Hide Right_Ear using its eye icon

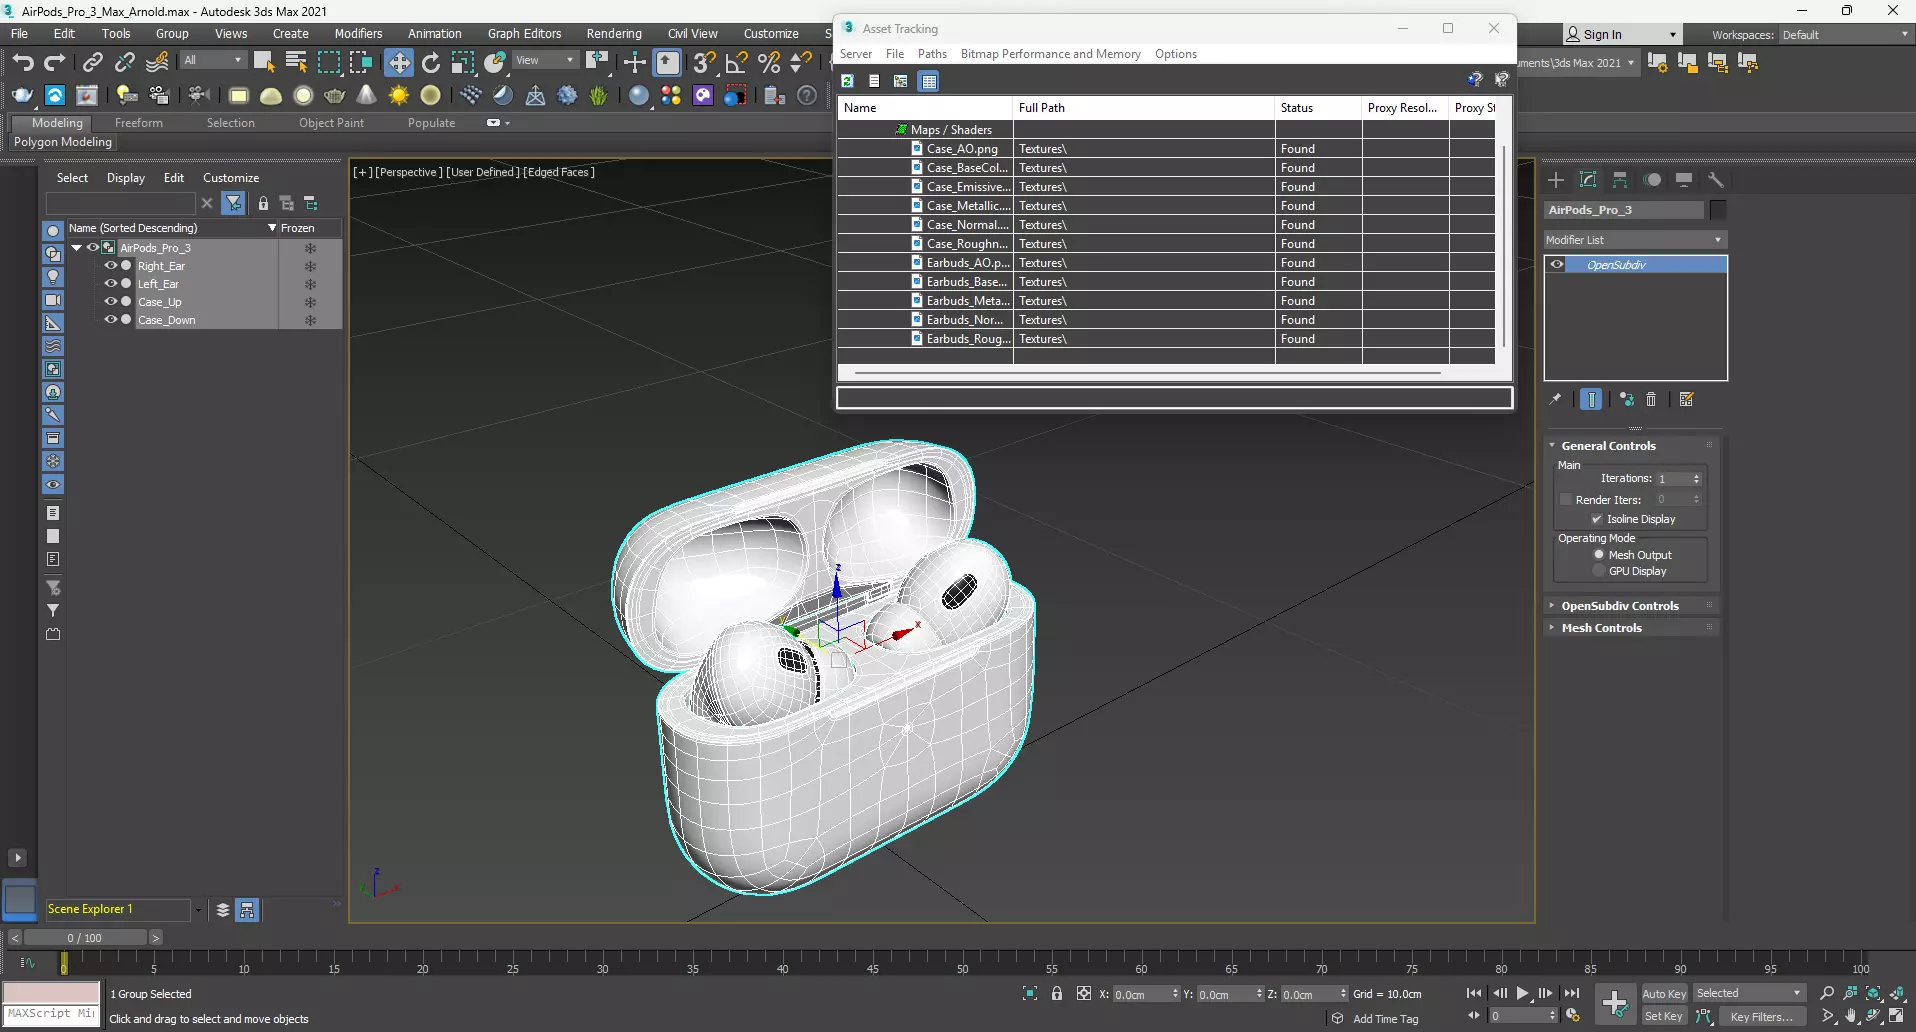coord(111,266)
